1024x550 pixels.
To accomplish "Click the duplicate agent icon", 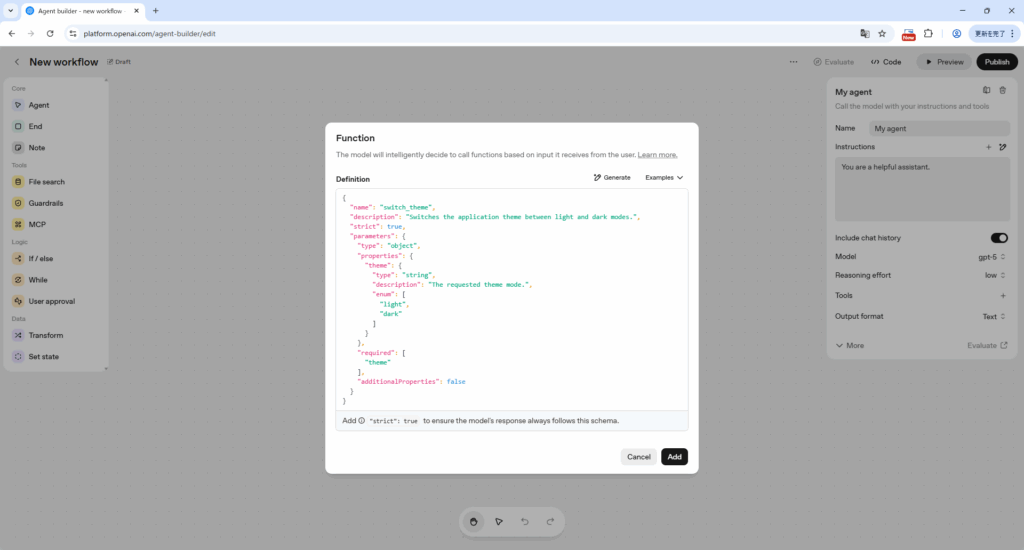I will click(986, 91).
